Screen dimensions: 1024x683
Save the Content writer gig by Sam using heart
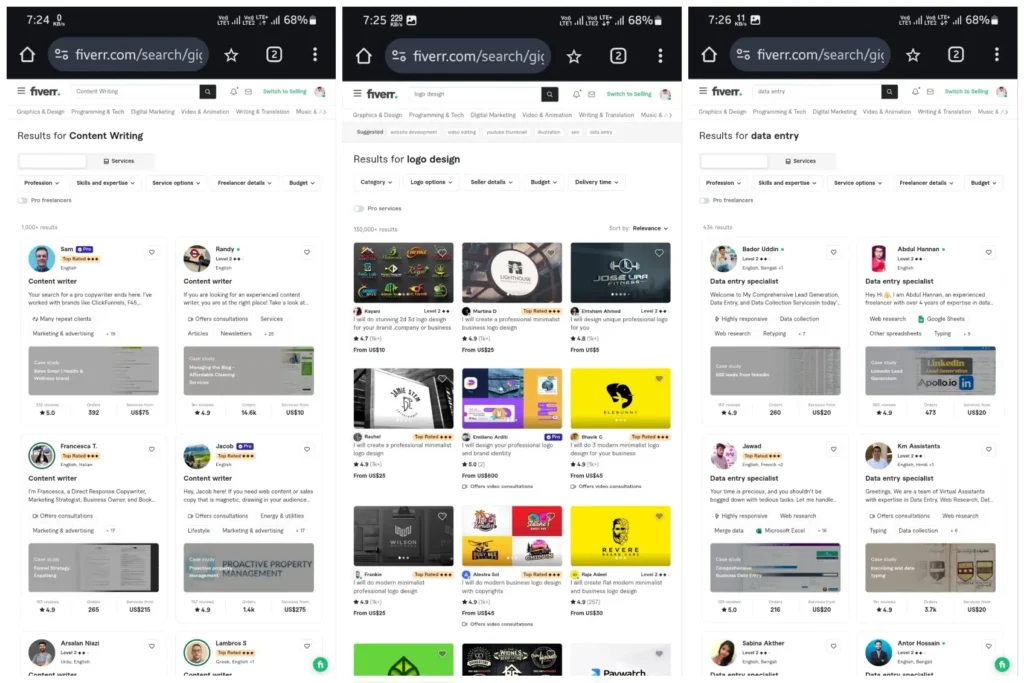150,252
